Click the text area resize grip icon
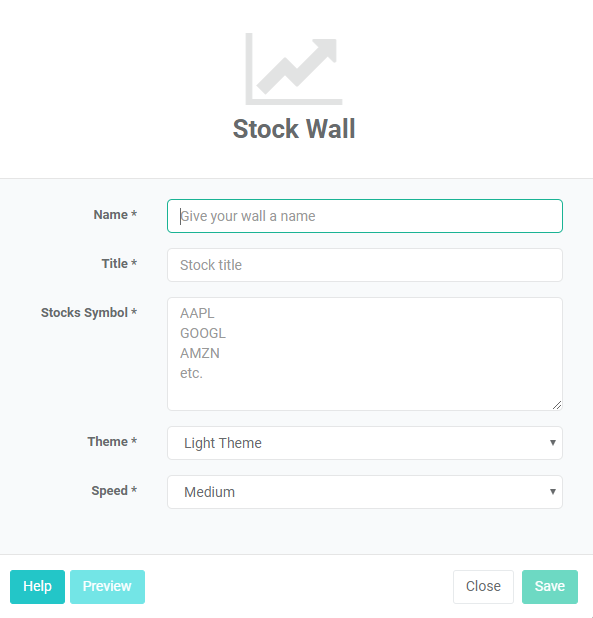The height and width of the screenshot is (618, 593). point(557,405)
